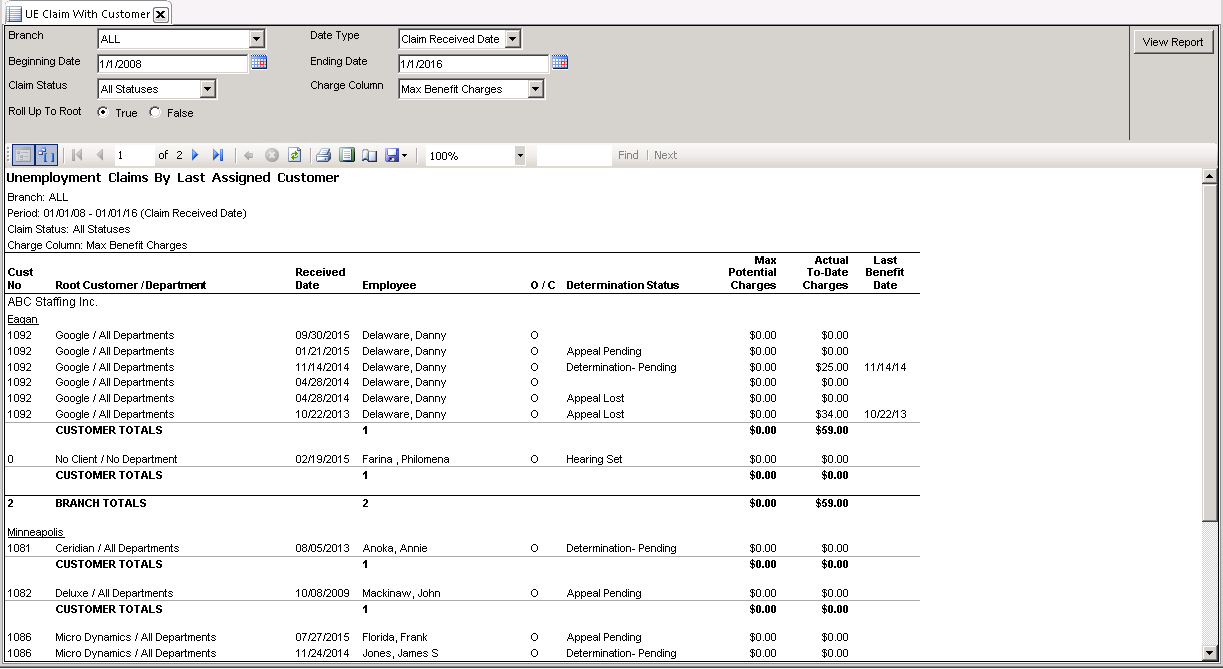Image resolution: width=1223 pixels, height=669 pixels.
Task: Open the Date Type dropdown
Action: (x=513, y=39)
